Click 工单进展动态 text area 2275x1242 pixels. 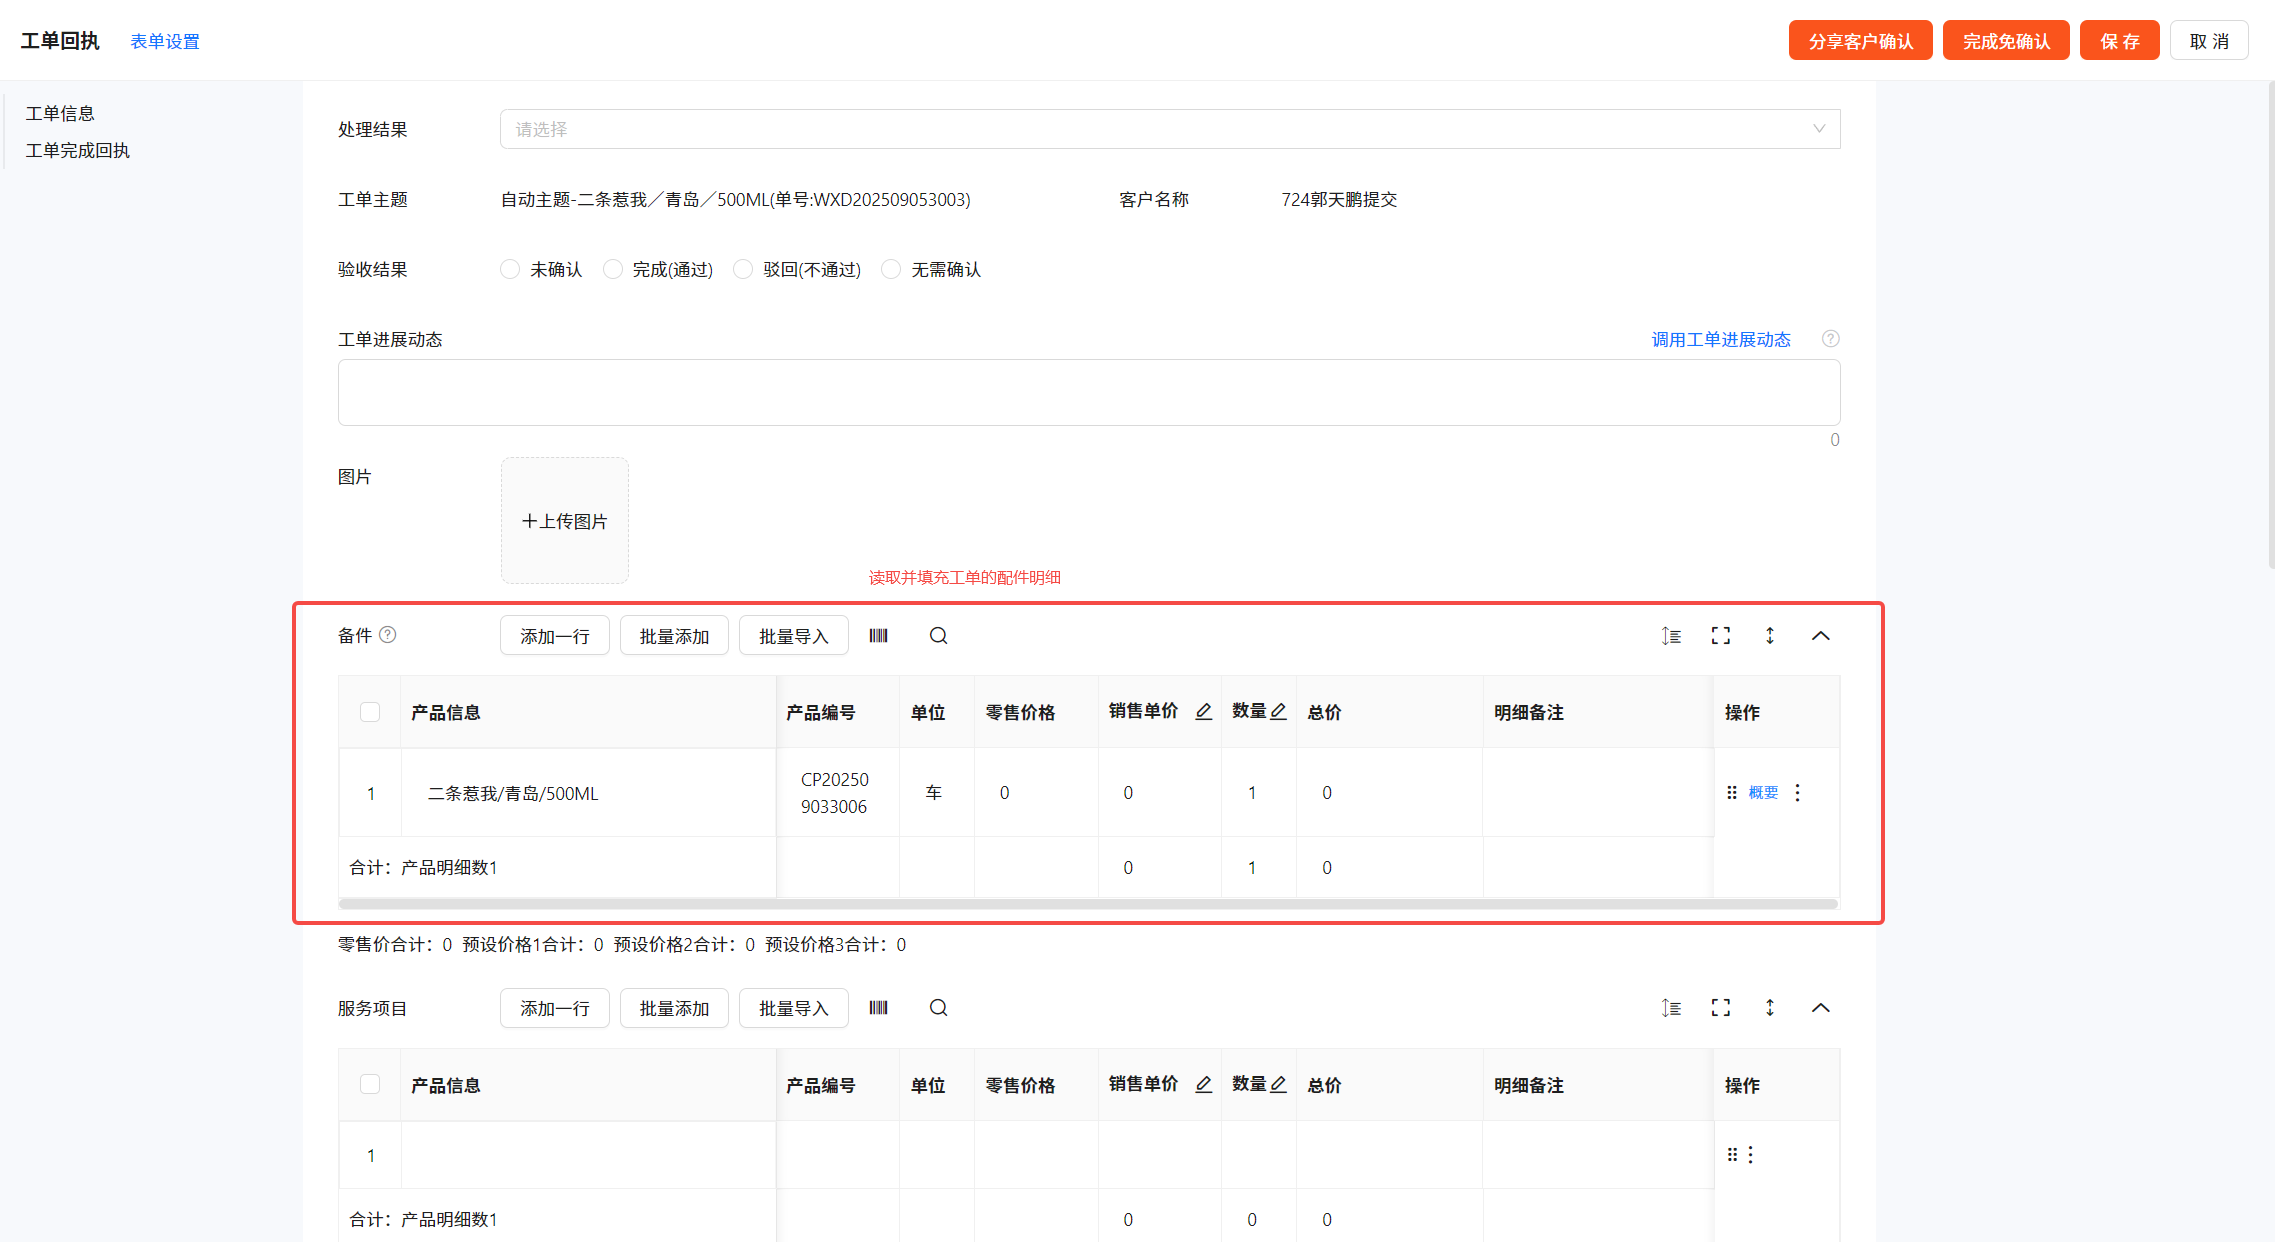pyautogui.click(x=1088, y=392)
